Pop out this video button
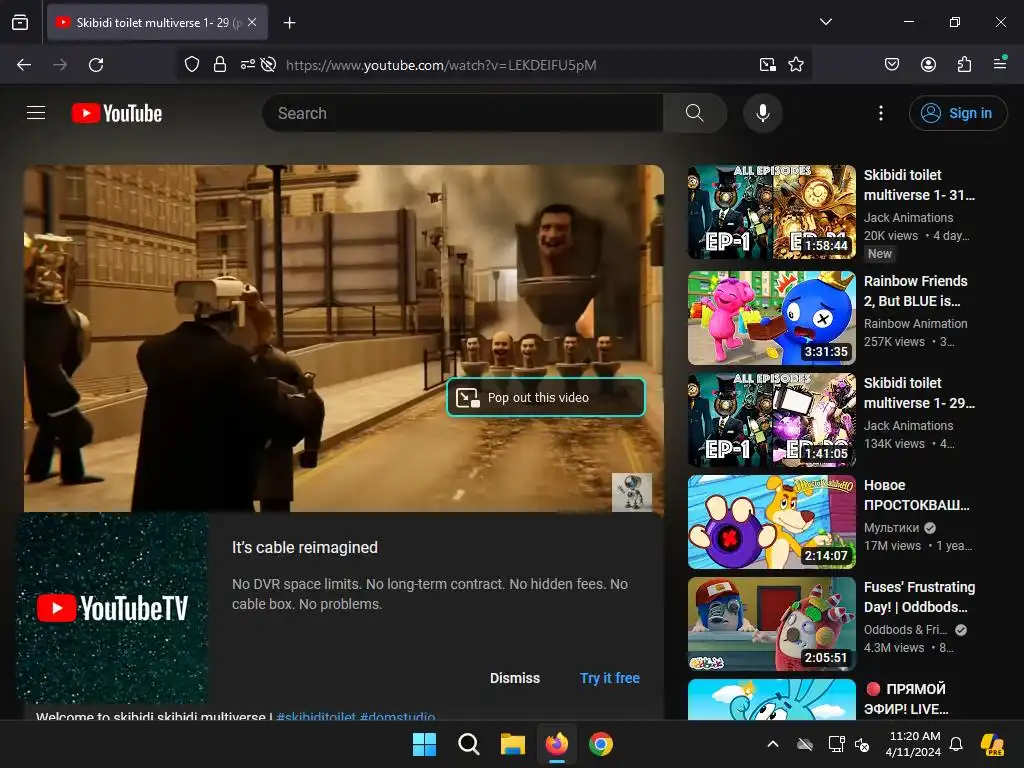Screen dimensions: 1024x768 pyautogui.click(x=546, y=397)
